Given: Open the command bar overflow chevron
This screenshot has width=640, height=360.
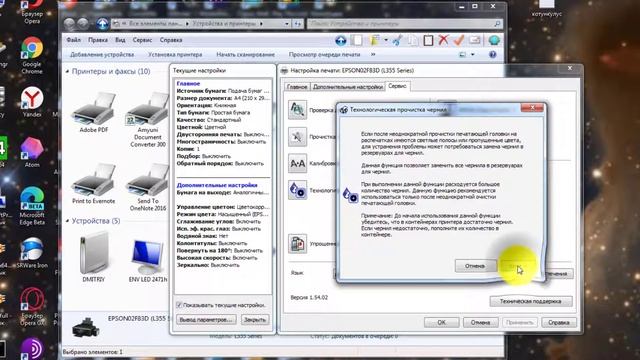Looking at the screenshot, I should click(x=373, y=54).
